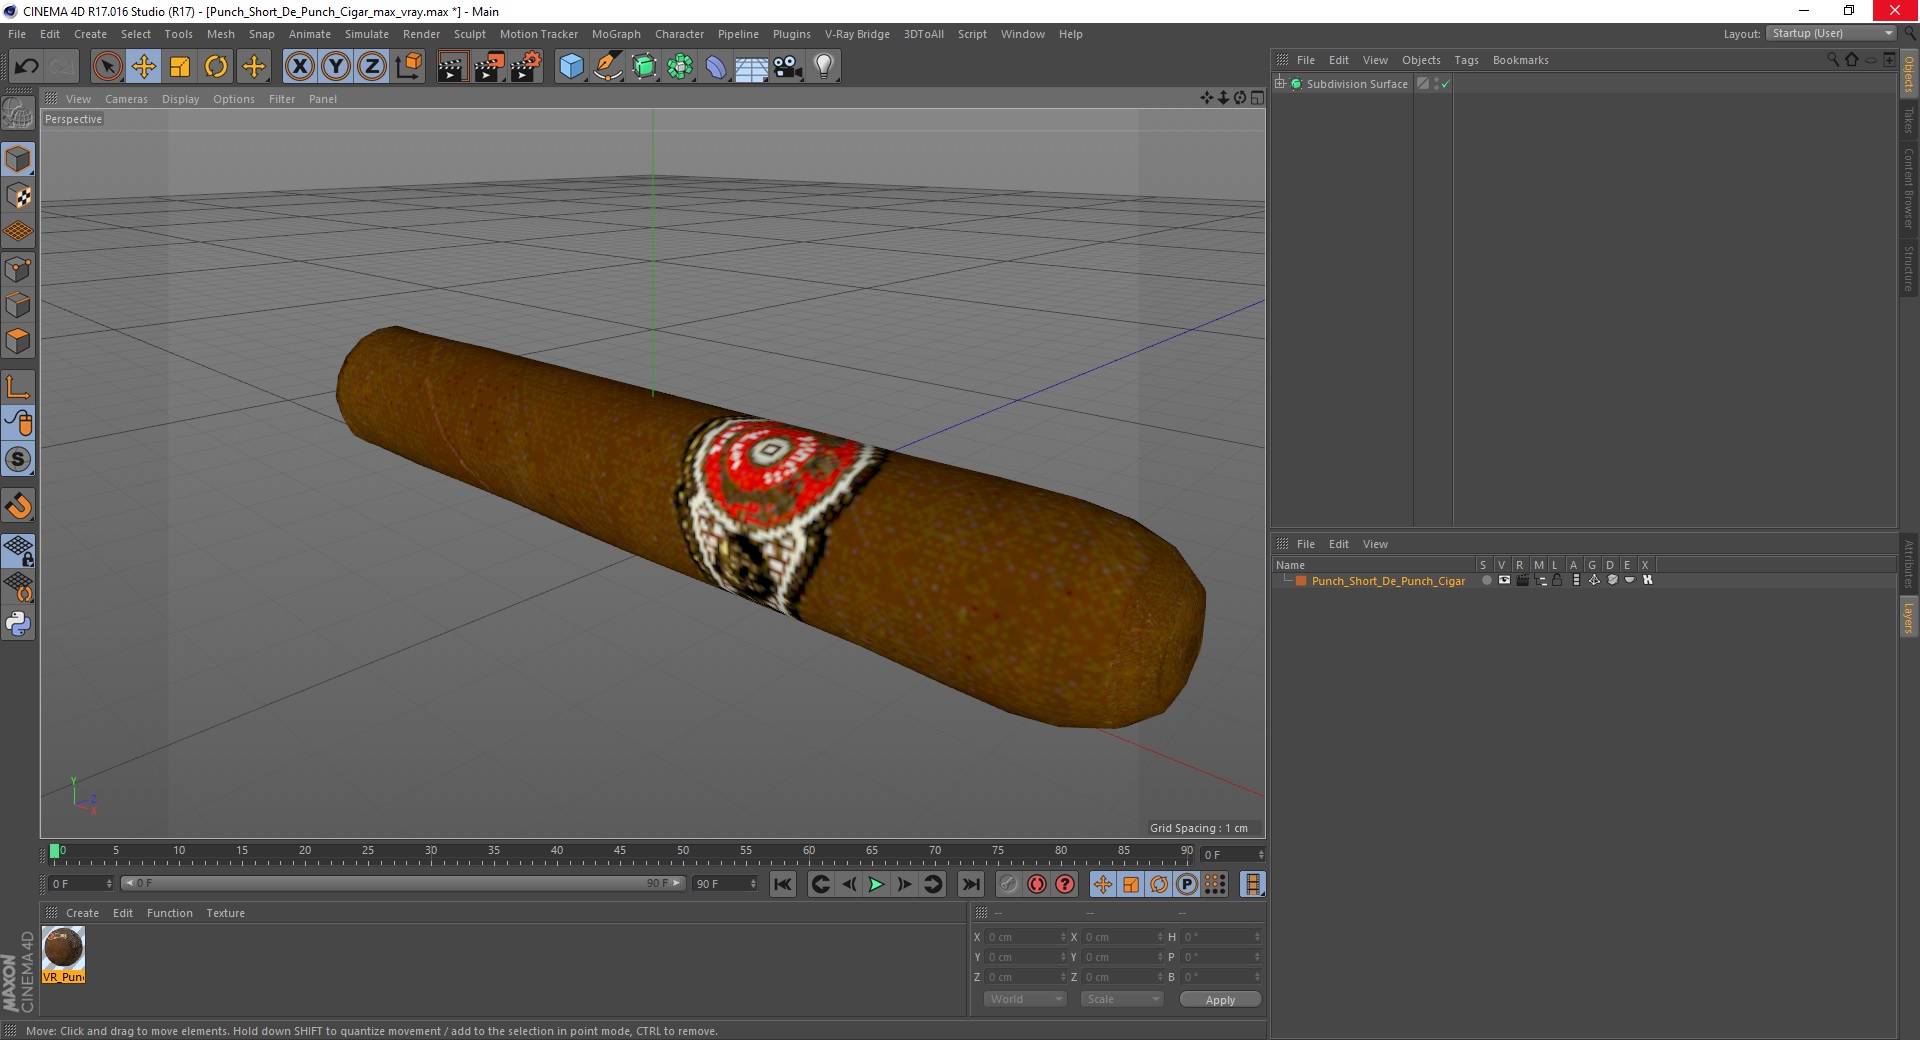
Task: Select the Live Selection tool
Action: (107, 67)
